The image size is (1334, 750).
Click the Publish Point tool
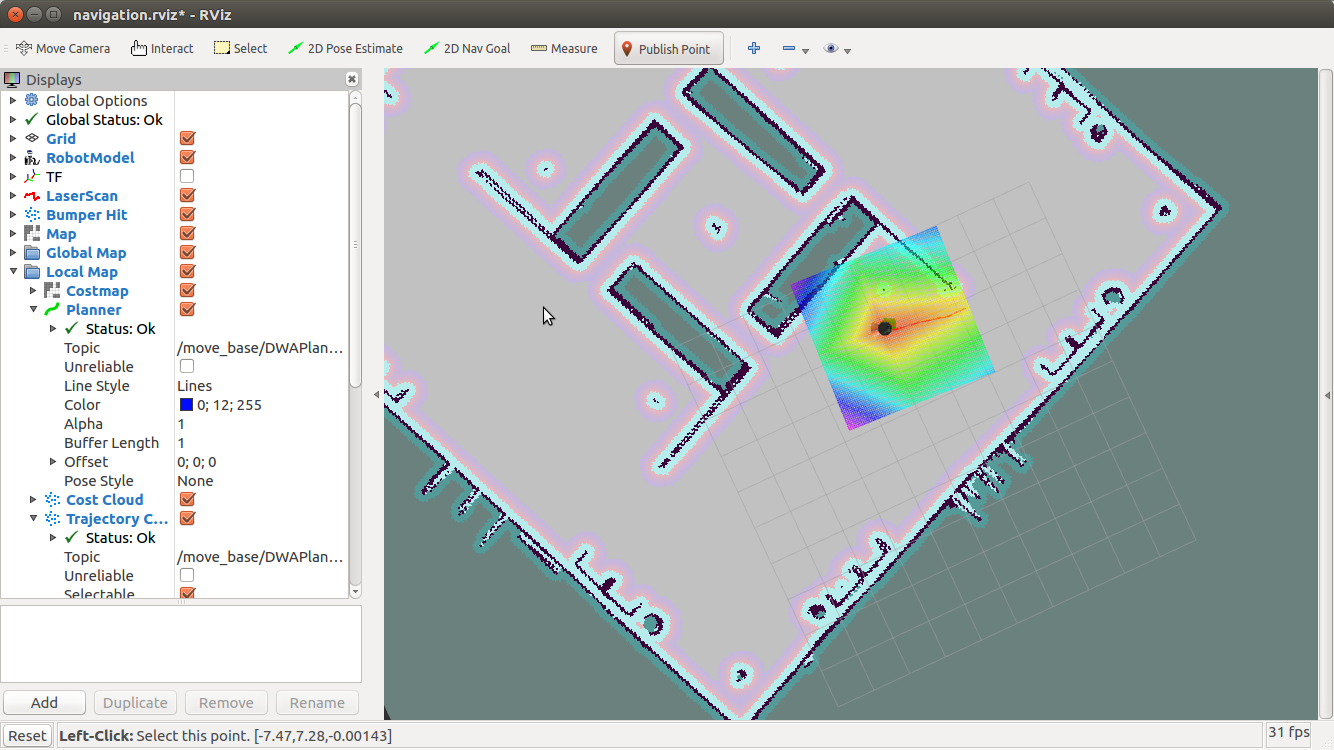pyautogui.click(x=668, y=49)
